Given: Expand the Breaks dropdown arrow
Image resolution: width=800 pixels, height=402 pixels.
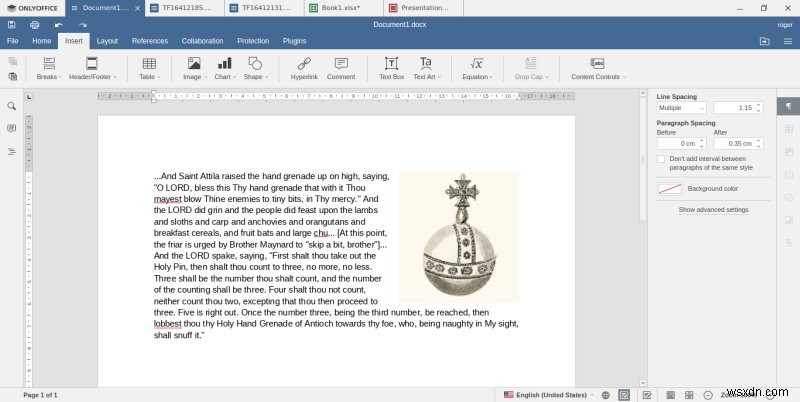Looking at the screenshot, I should click(x=60, y=77).
